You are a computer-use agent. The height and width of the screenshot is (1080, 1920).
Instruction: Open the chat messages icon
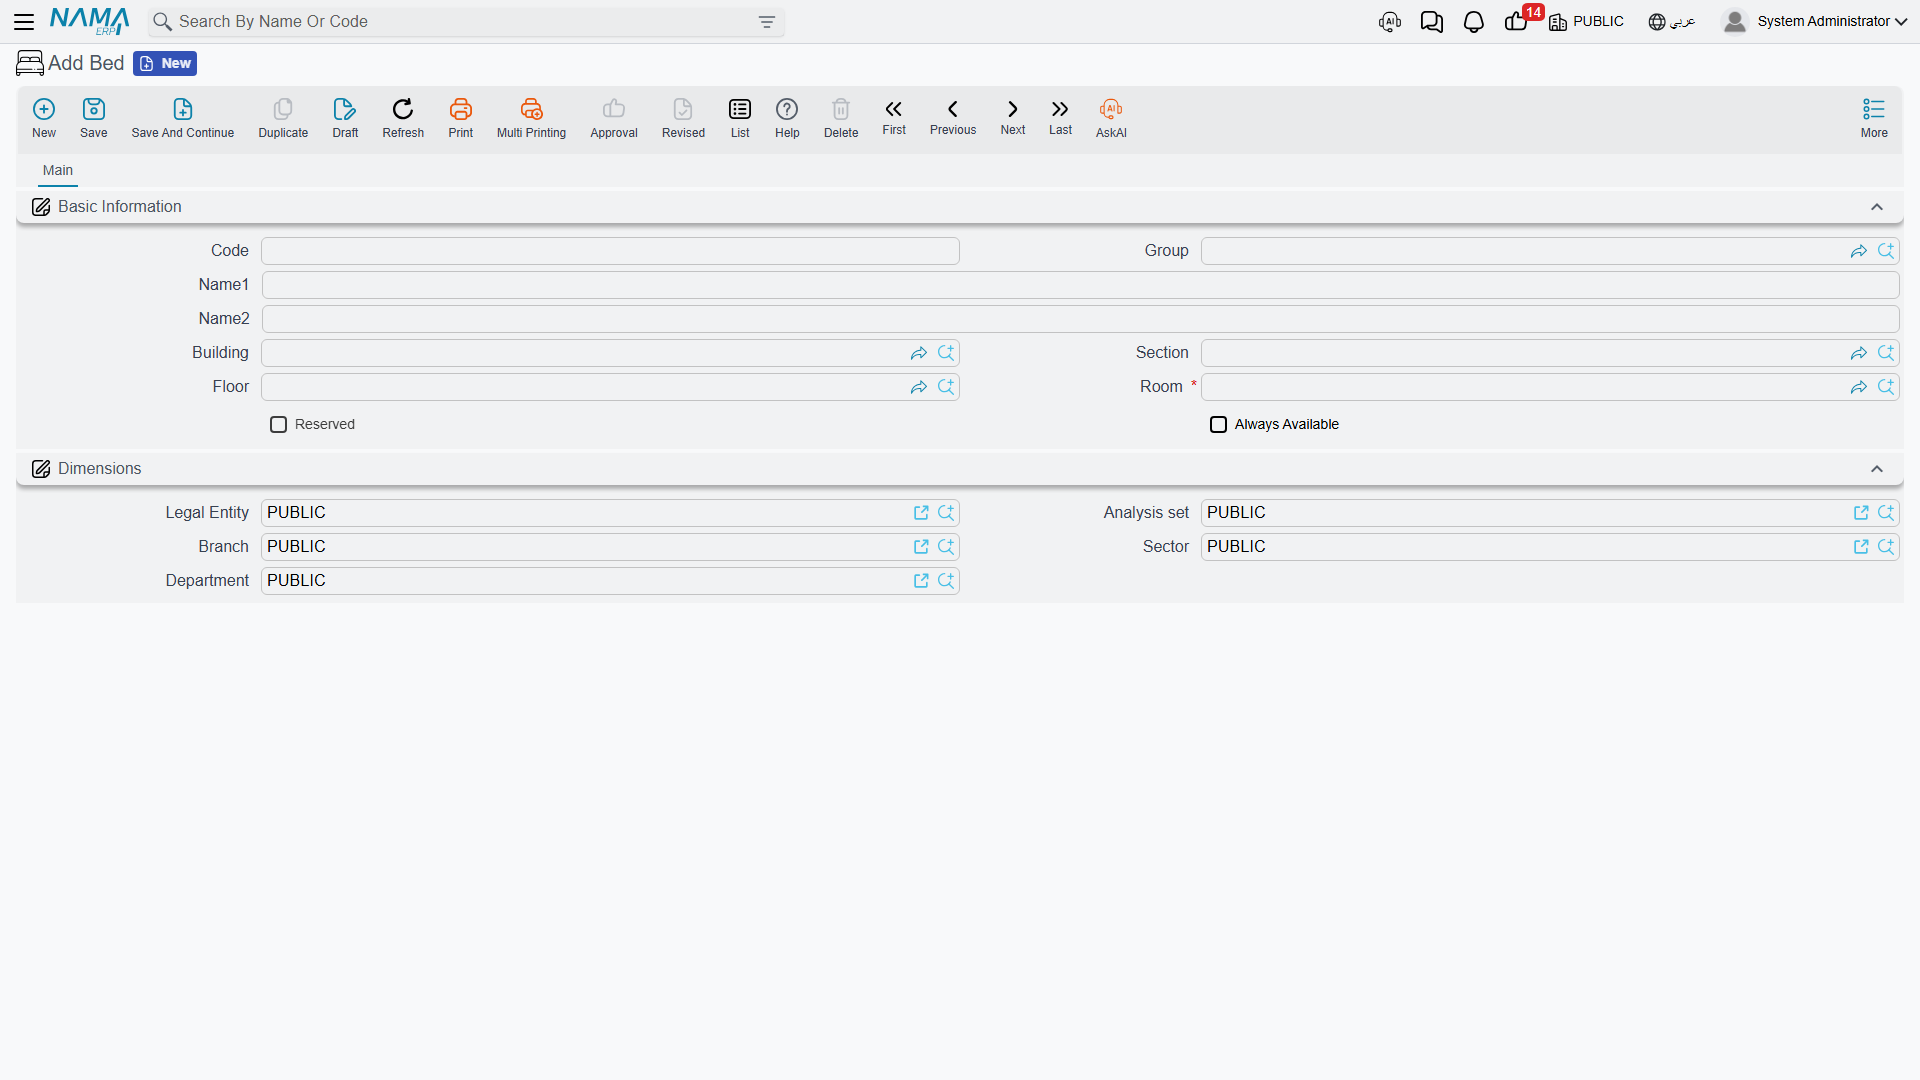1431,22
